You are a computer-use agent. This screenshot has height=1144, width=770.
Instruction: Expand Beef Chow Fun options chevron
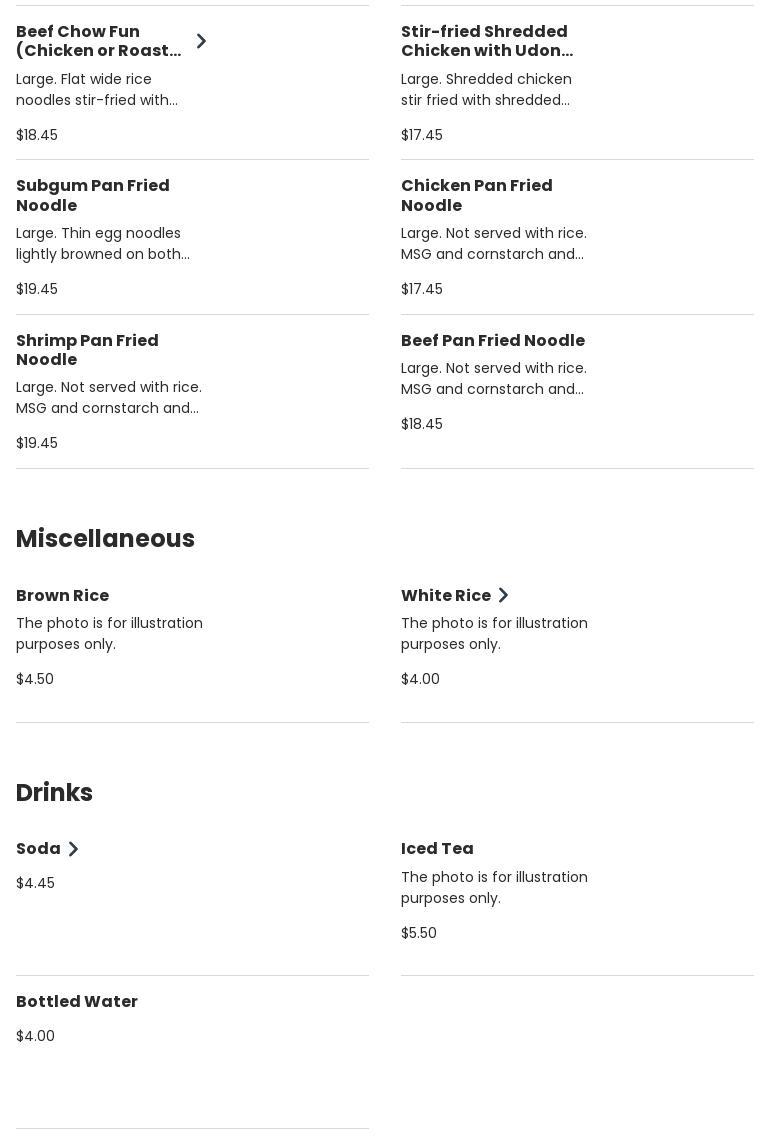(x=201, y=41)
